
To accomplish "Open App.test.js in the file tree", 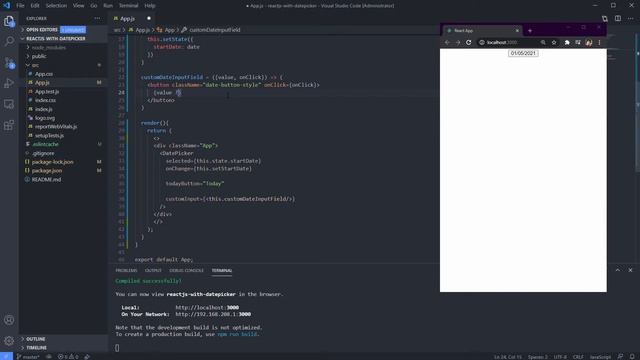I will (47, 91).
